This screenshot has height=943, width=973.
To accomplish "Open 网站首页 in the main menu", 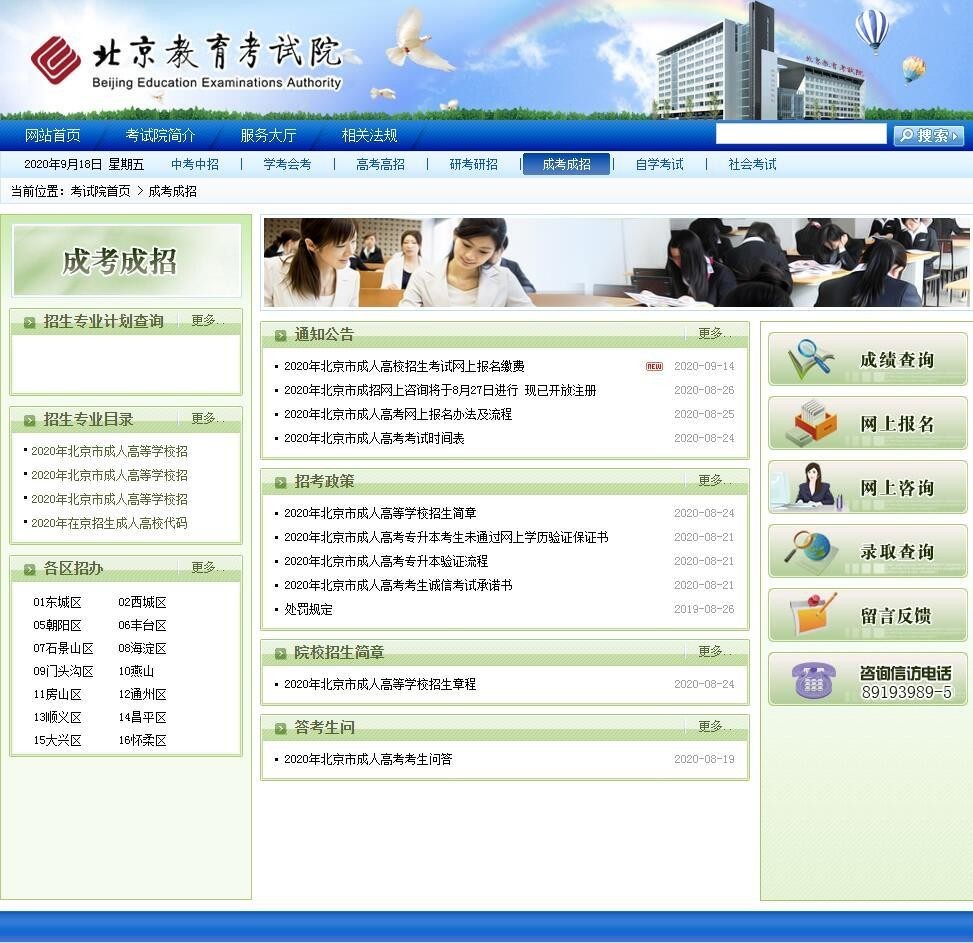I will coord(53,135).
